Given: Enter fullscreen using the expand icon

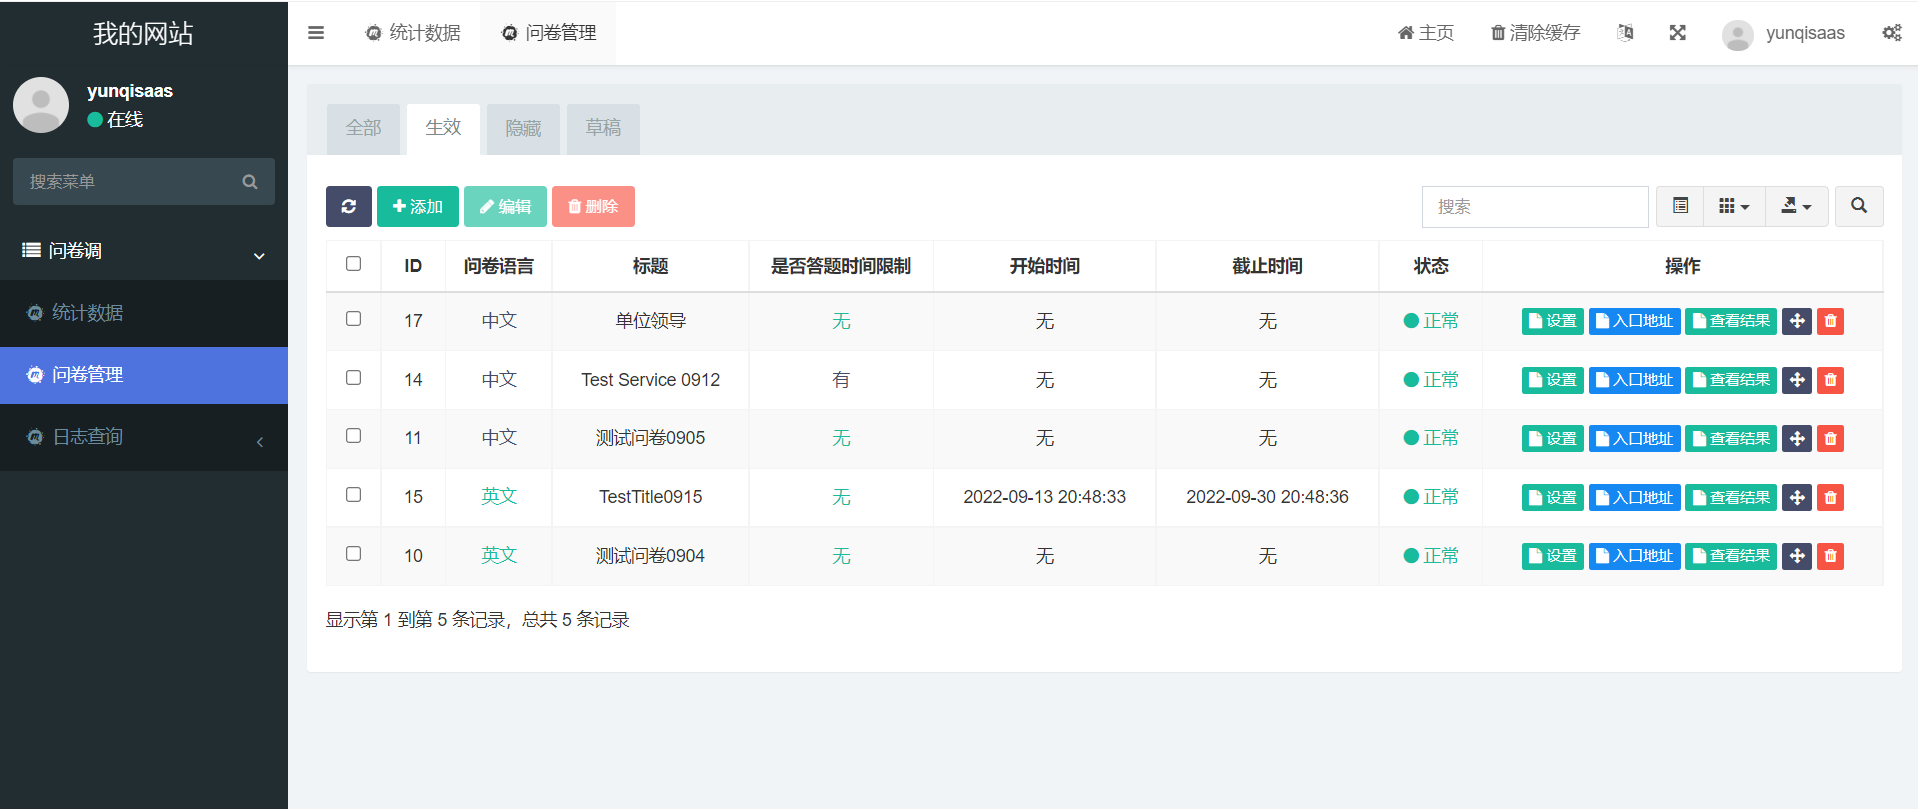Looking at the screenshot, I should point(1678,33).
